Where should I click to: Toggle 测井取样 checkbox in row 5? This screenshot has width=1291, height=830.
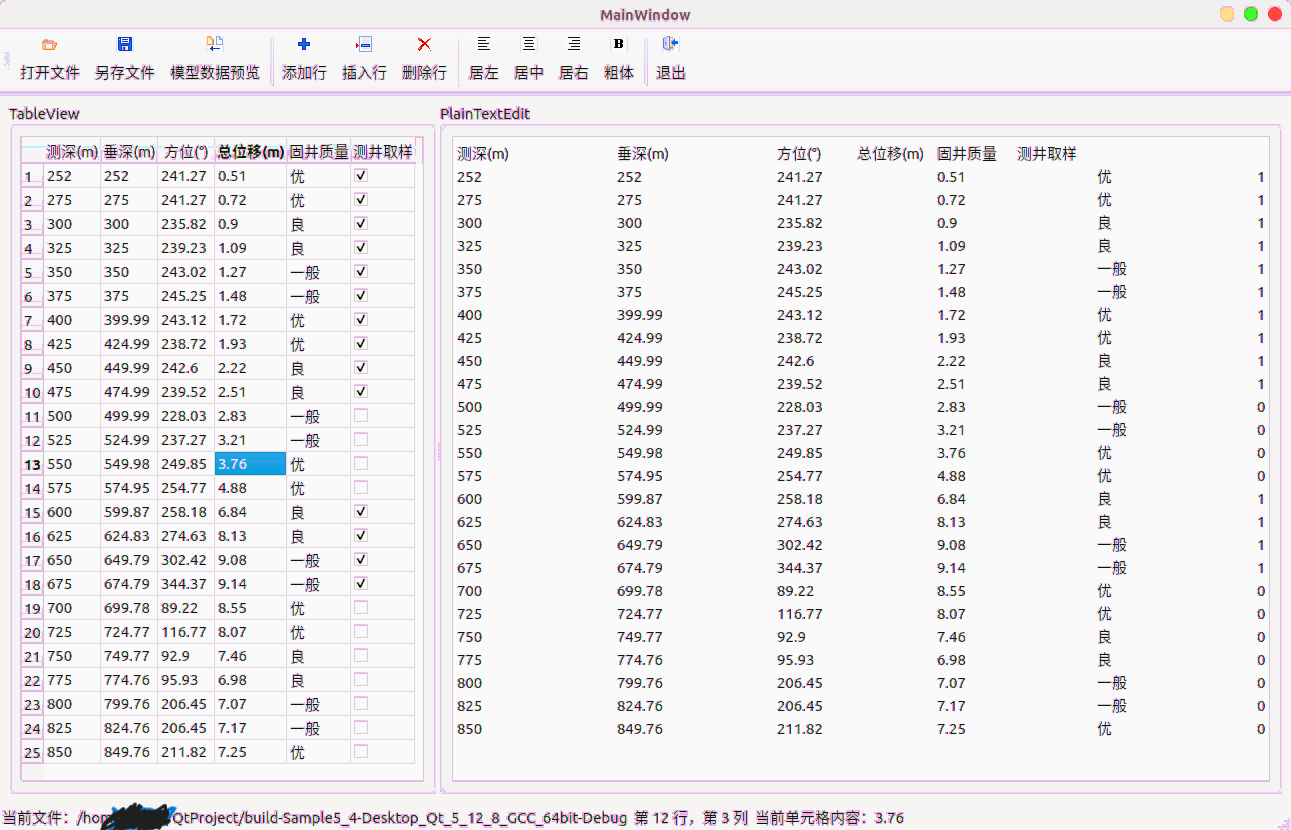(x=361, y=271)
